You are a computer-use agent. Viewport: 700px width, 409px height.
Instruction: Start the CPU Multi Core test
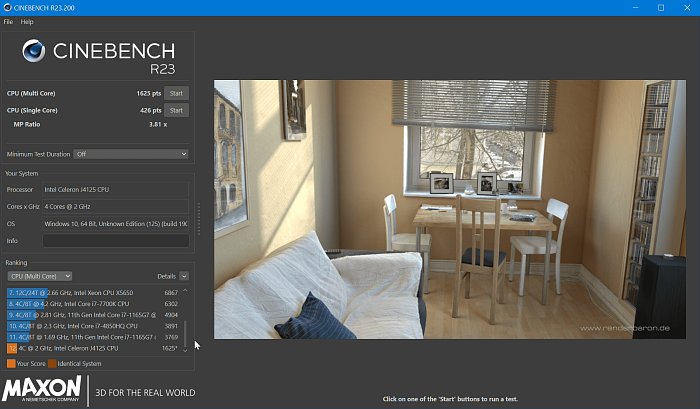(176, 93)
